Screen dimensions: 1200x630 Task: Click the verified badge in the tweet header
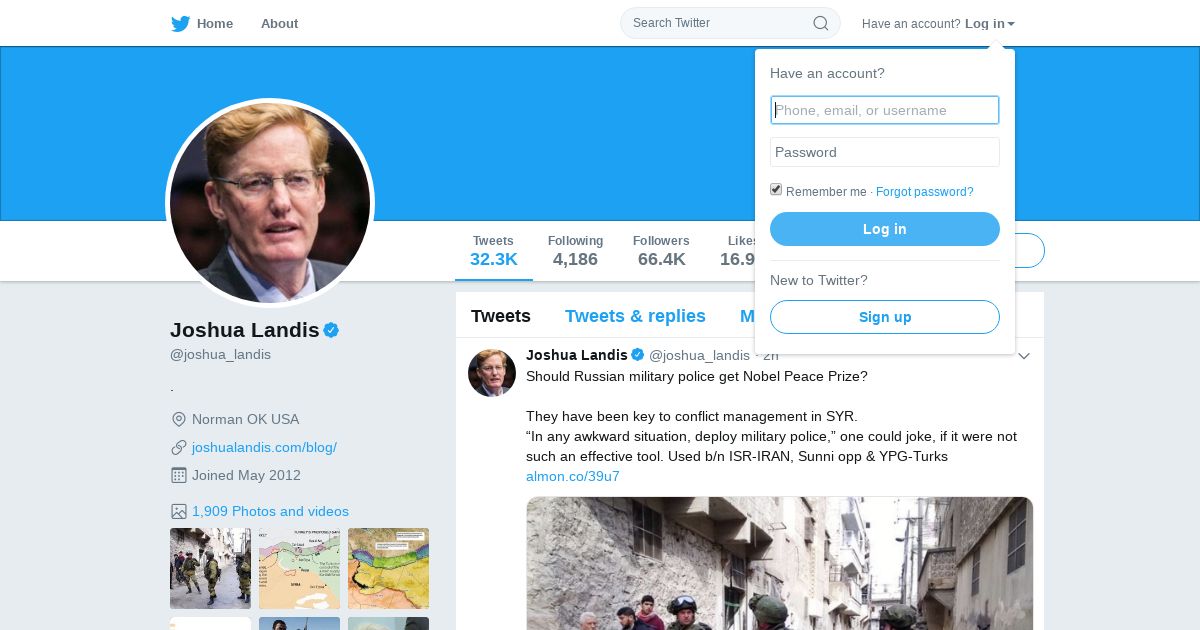pos(637,355)
